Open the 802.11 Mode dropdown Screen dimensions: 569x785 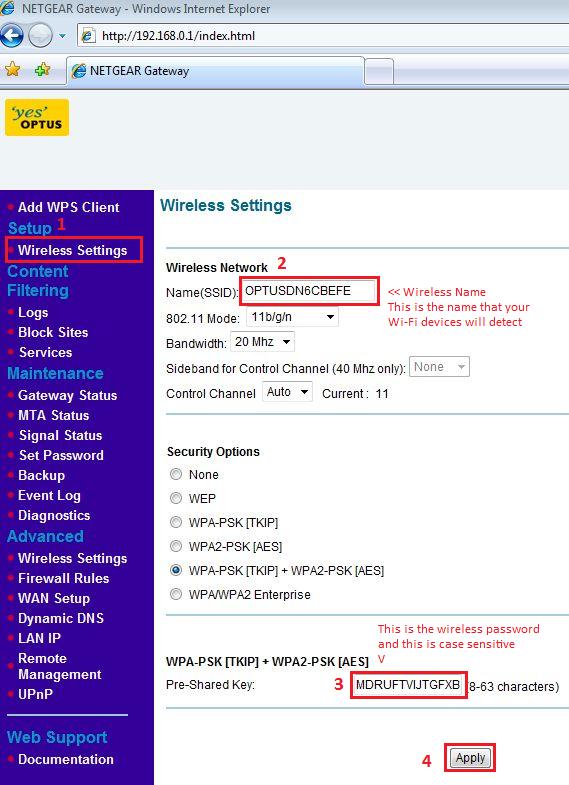click(x=292, y=317)
